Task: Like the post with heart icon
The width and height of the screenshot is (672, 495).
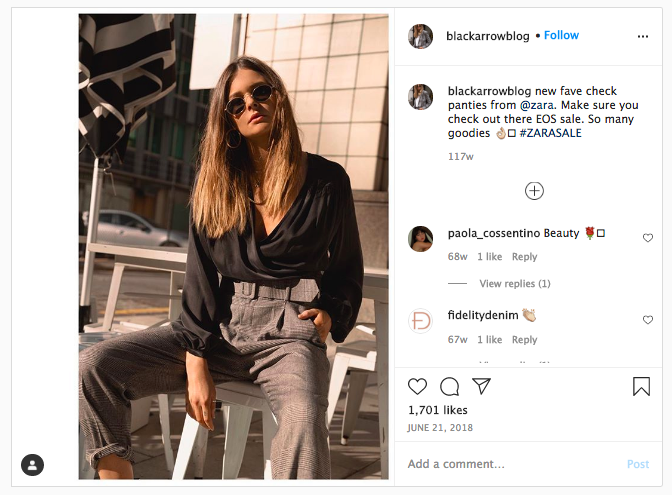Action: [x=418, y=386]
